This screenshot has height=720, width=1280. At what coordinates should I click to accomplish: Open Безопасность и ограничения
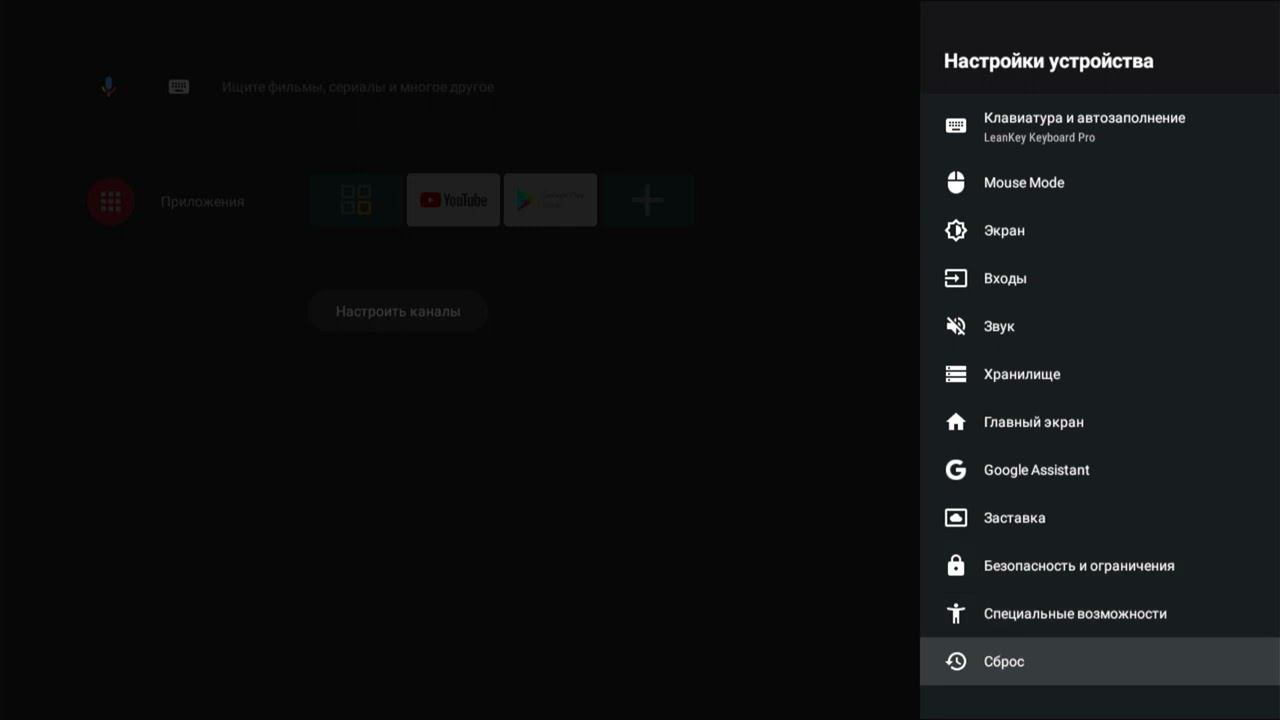pyautogui.click(x=1100, y=565)
